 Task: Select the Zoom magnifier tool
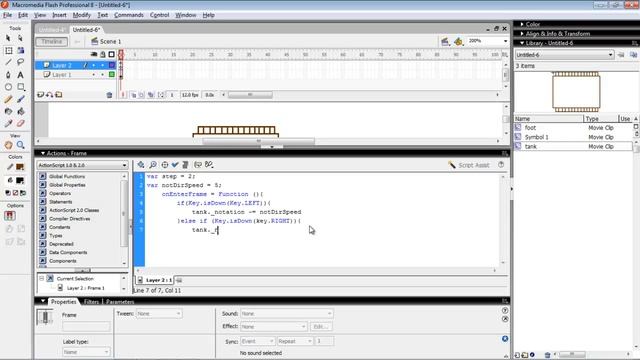click(20, 145)
